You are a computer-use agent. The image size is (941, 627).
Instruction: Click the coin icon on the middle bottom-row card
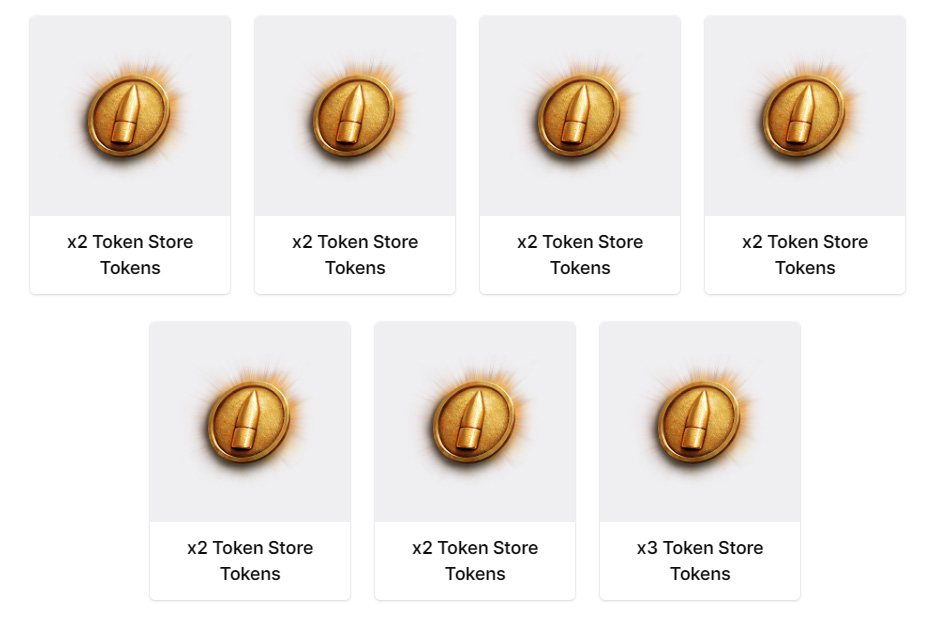[475, 420]
